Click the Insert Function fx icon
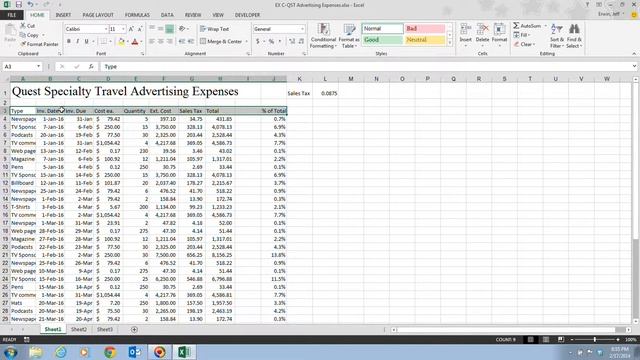This screenshot has height=360, width=640. (x=91, y=66)
